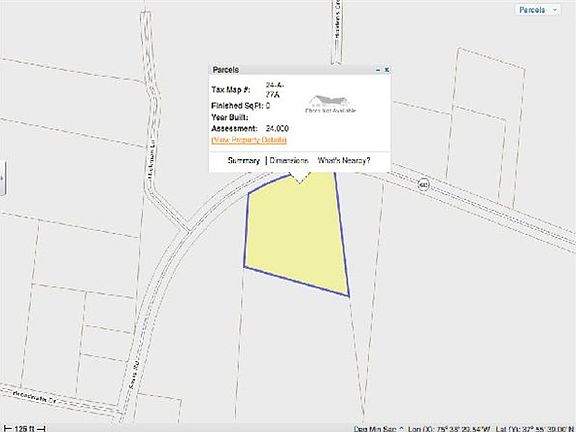The image size is (576, 432).
Task: Open the Deg Min Sec coordinate format selector
Action: [x=379, y=429]
